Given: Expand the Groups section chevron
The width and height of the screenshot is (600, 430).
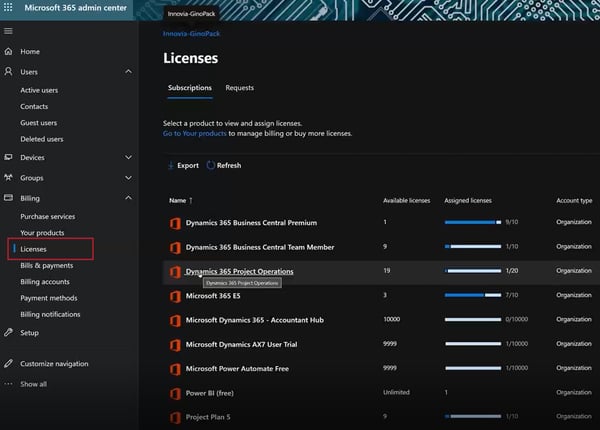Looking at the screenshot, I should (129, 178).
